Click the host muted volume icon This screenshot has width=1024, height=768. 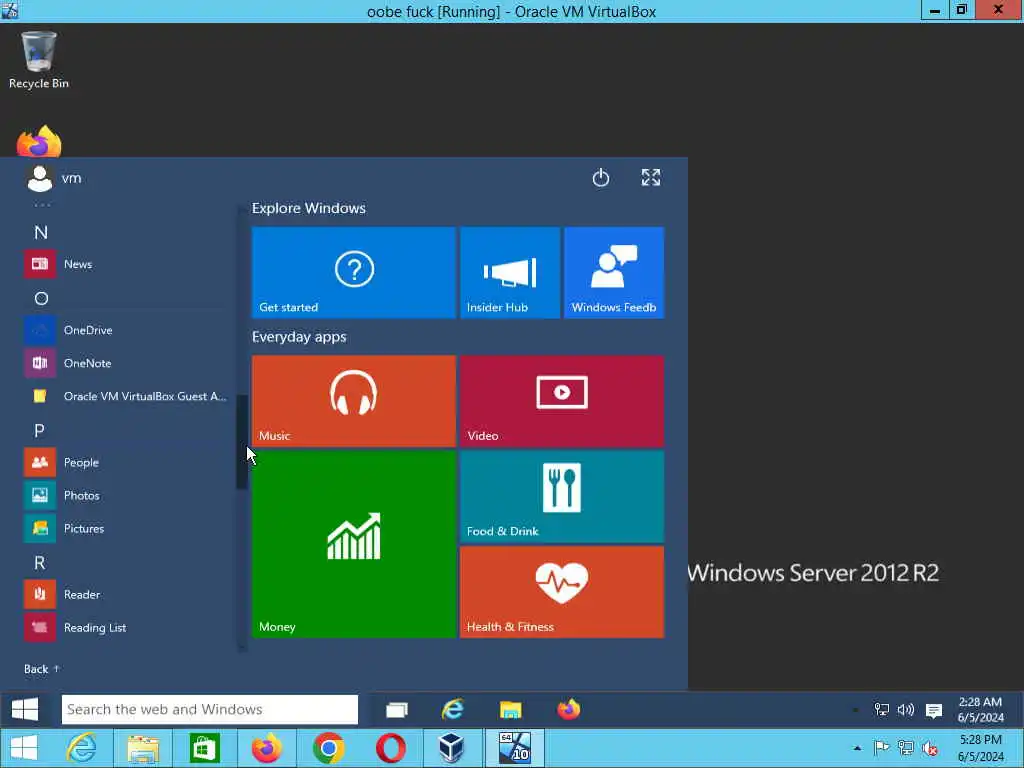tap(930, 748)
